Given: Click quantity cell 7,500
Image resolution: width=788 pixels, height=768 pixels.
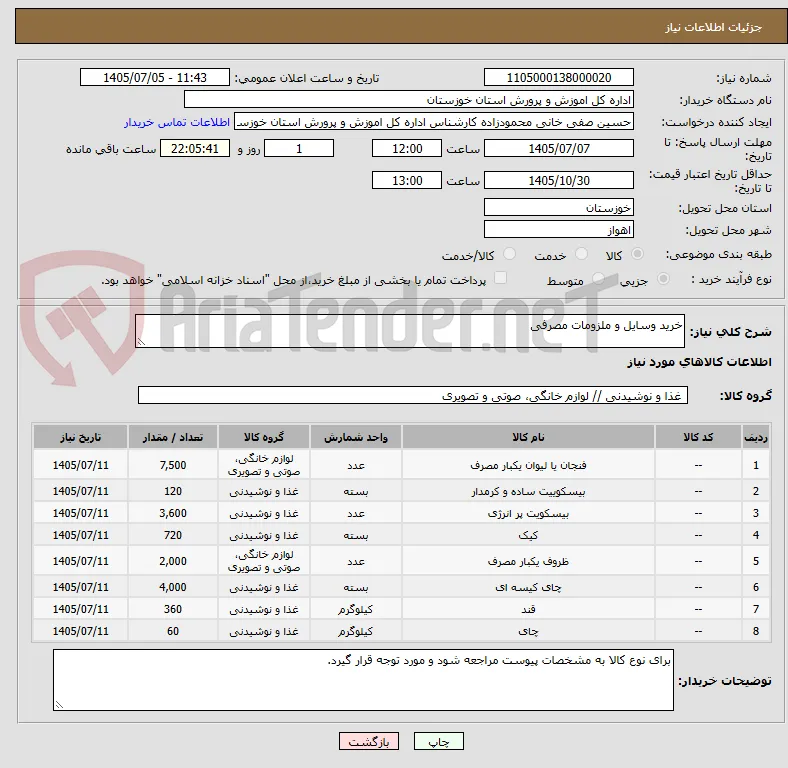Looking at the screenshot, I should pos(173,465).
